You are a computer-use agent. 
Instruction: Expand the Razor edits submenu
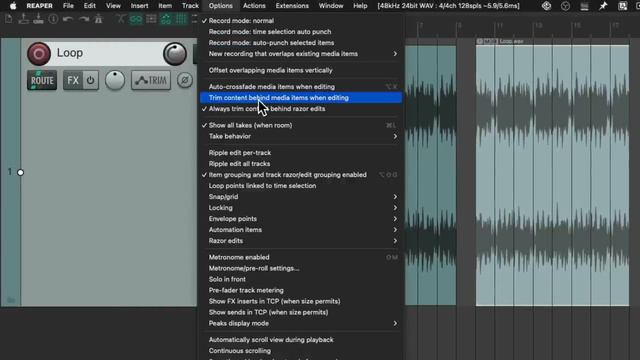coord(301,241)
